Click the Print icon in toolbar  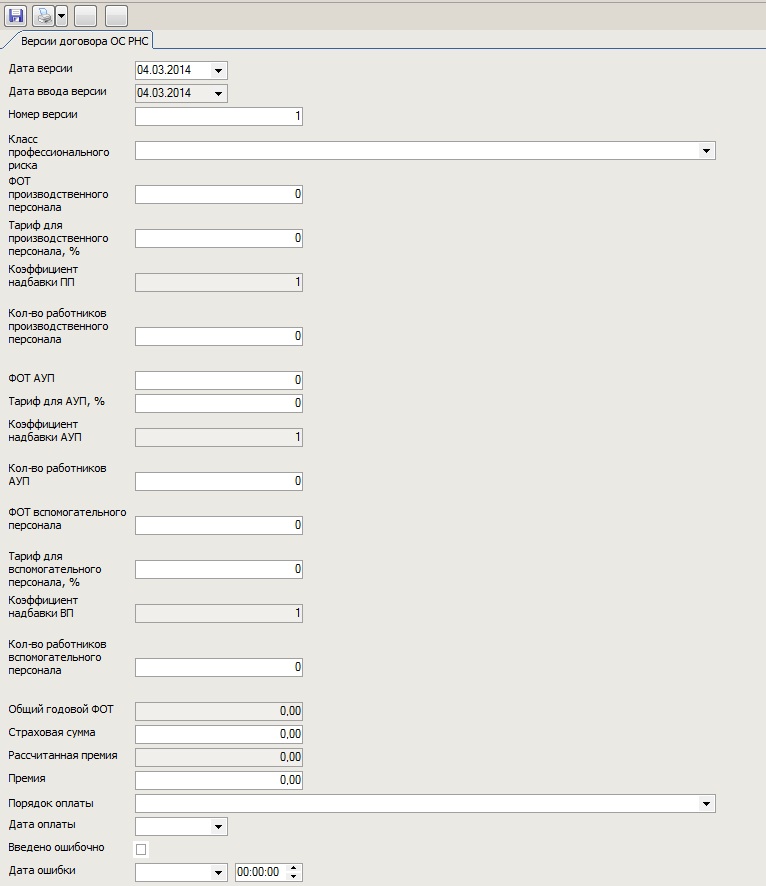43,16
